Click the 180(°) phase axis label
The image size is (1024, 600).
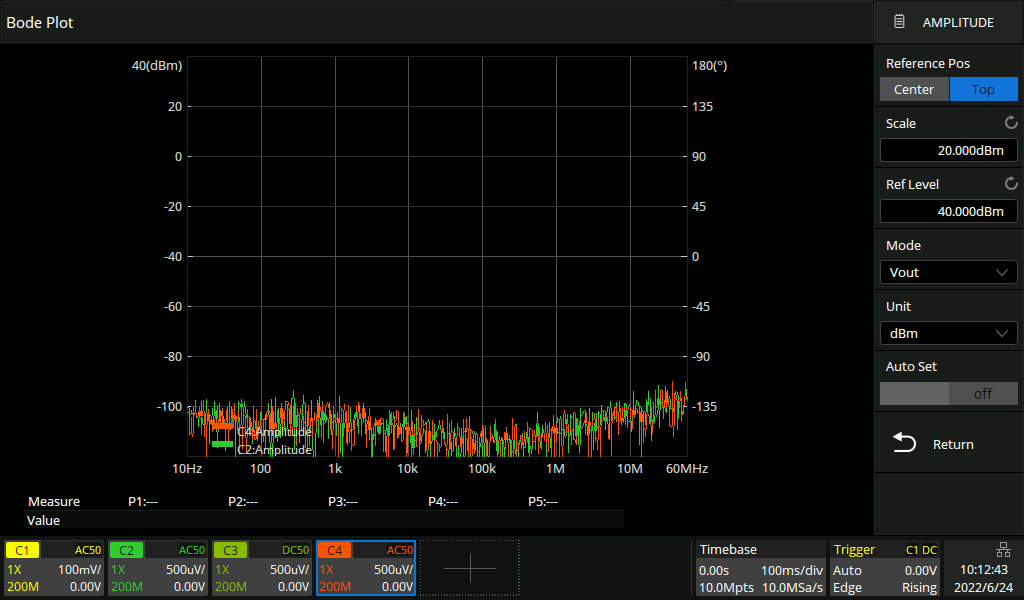point(709,65)
